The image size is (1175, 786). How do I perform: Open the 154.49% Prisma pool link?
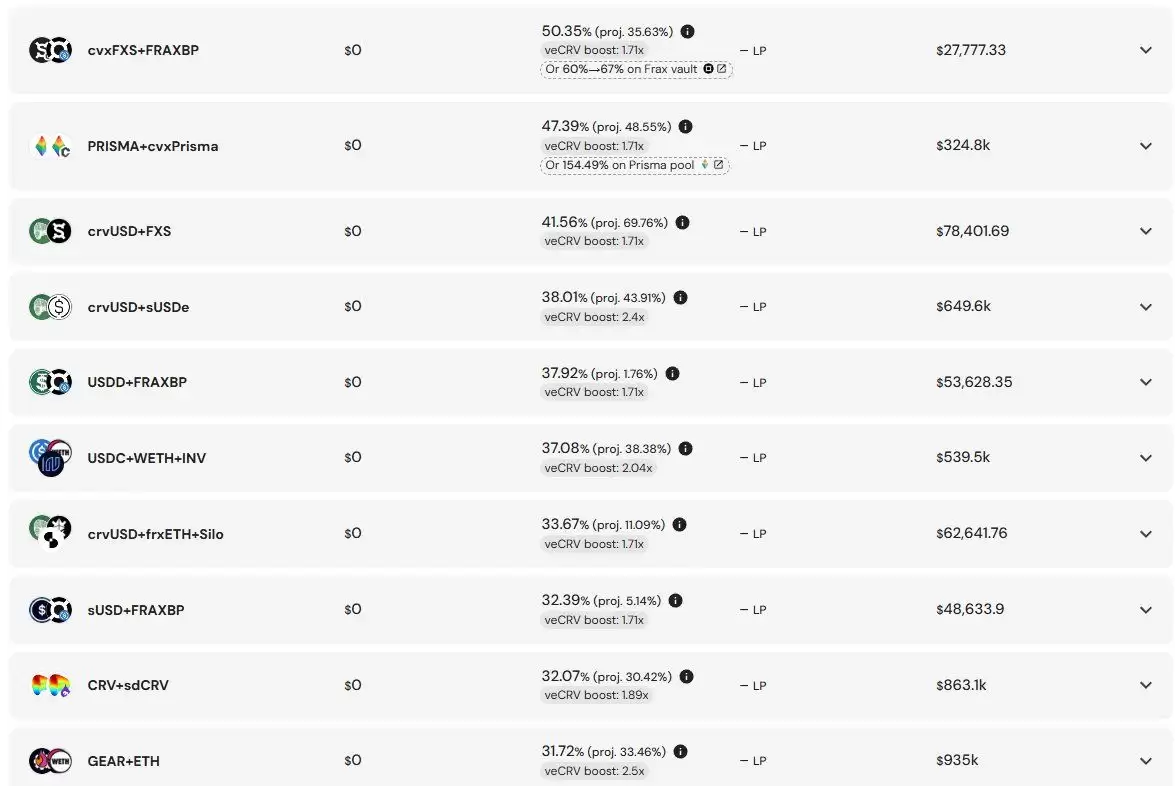click(635, 165)
